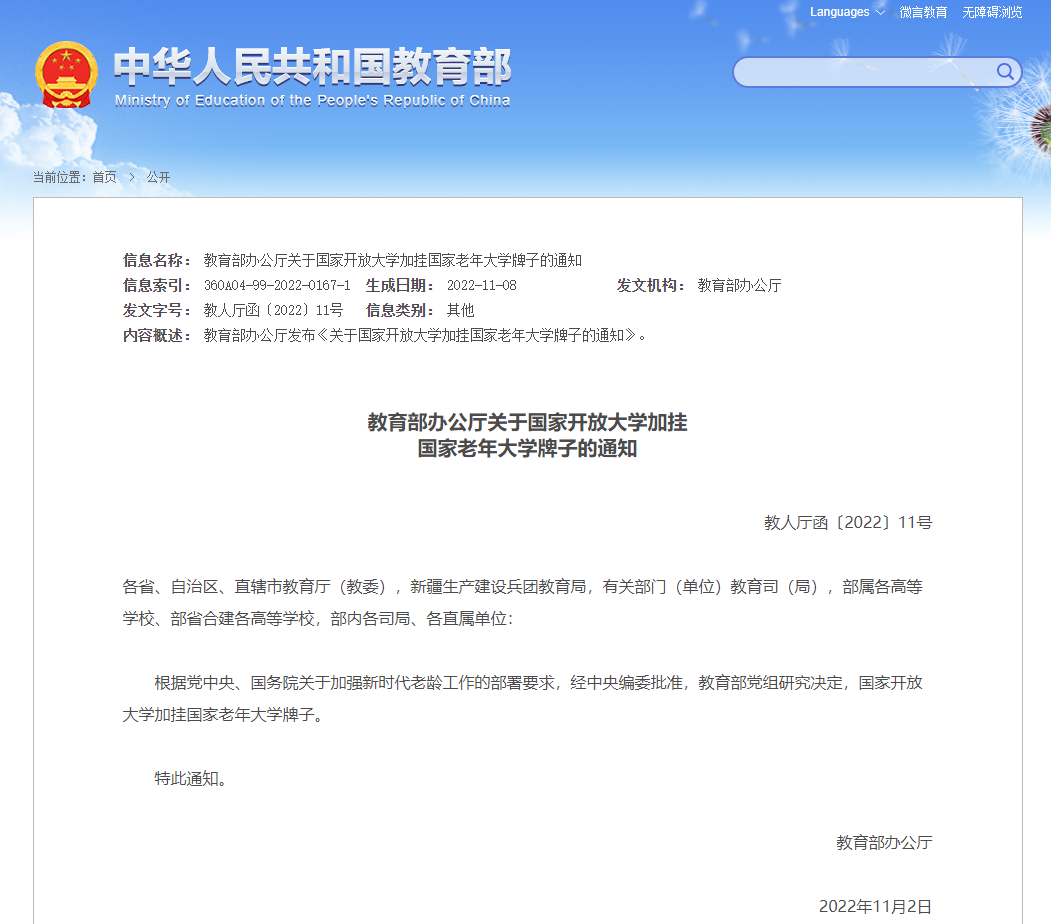Click the 发文机构 label
Viewport: 1051px width, 924px height.
pyautogui.click(x=651, y=285)
